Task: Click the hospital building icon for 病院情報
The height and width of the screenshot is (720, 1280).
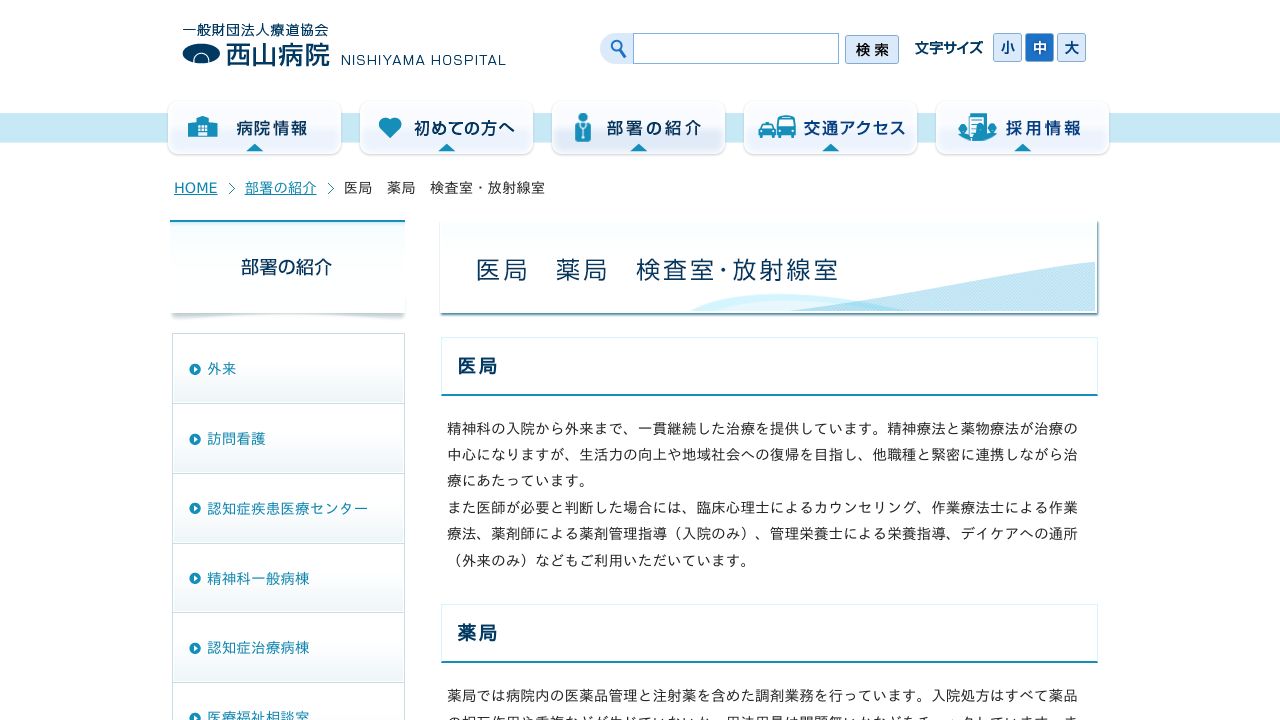Action: 203,127
